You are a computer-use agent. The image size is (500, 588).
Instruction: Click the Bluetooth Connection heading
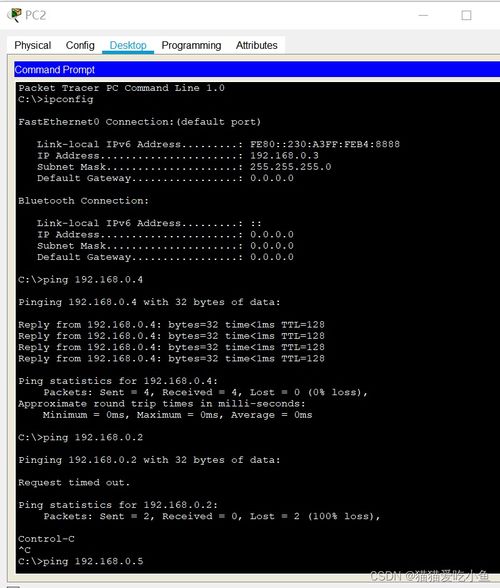click(x=83, y=201)
